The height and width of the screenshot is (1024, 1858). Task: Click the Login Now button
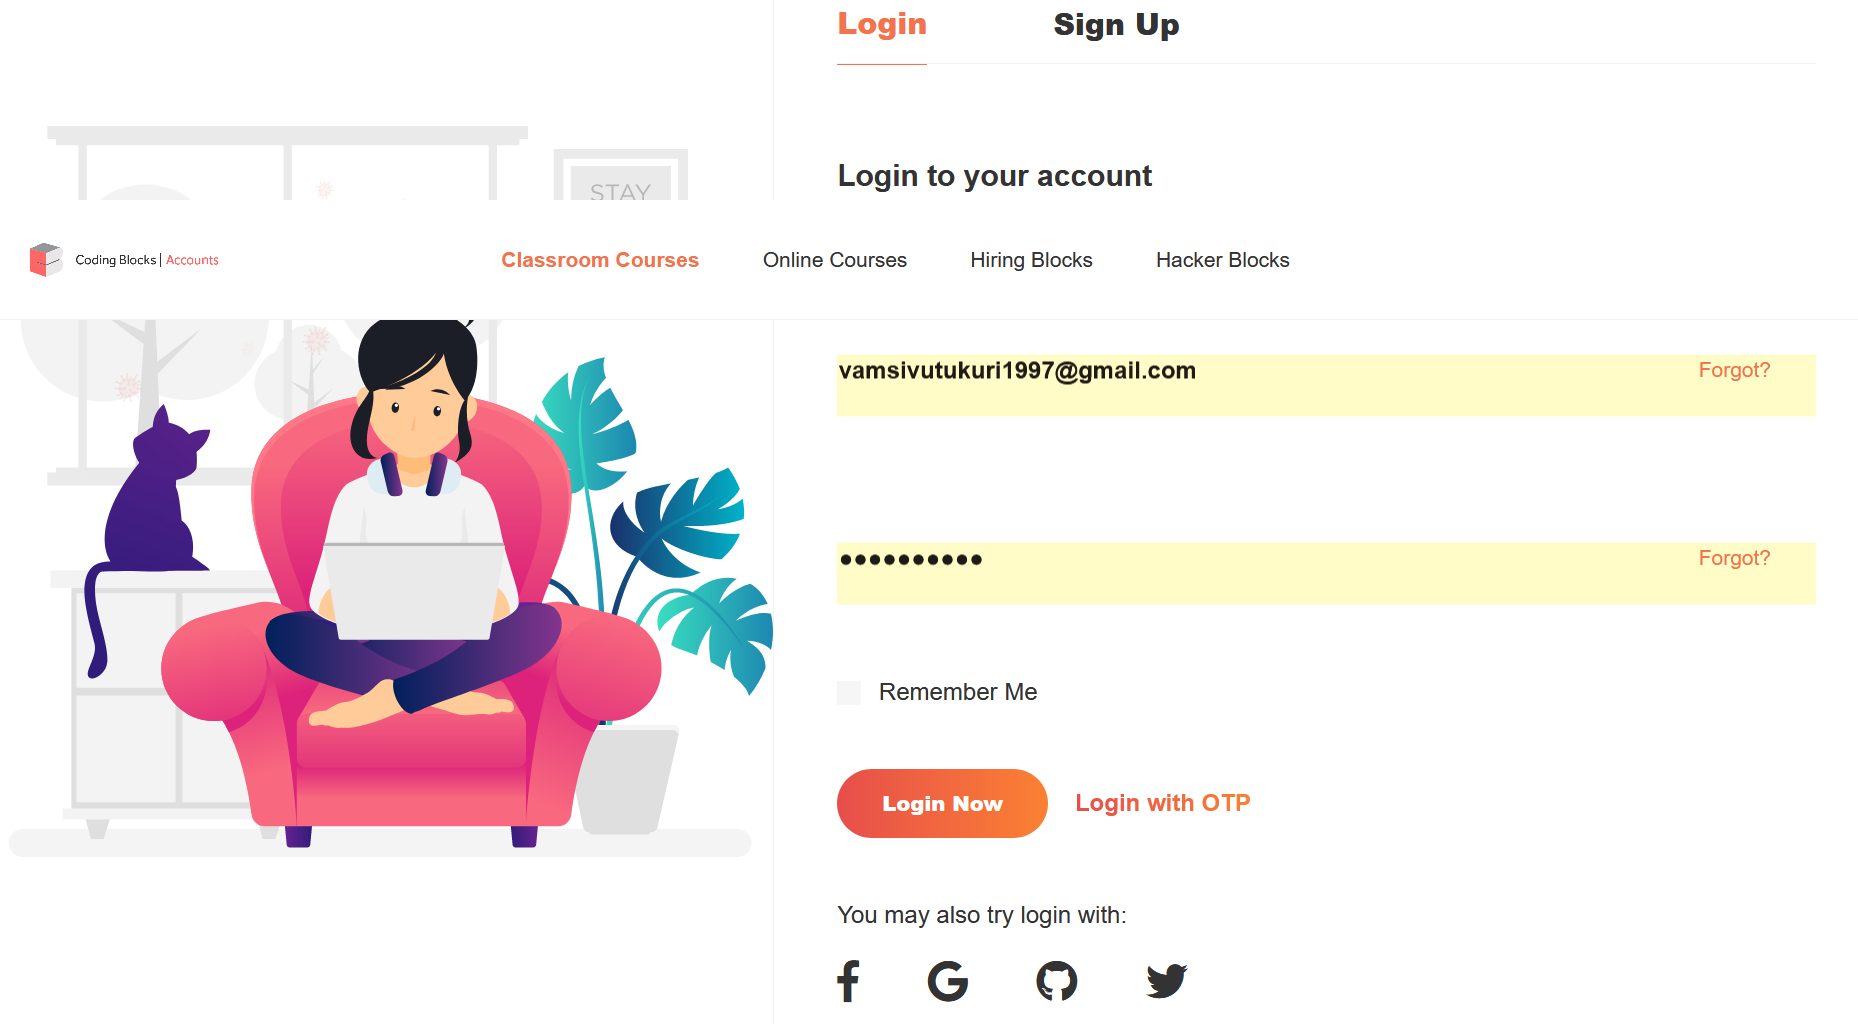pos(942,803)
